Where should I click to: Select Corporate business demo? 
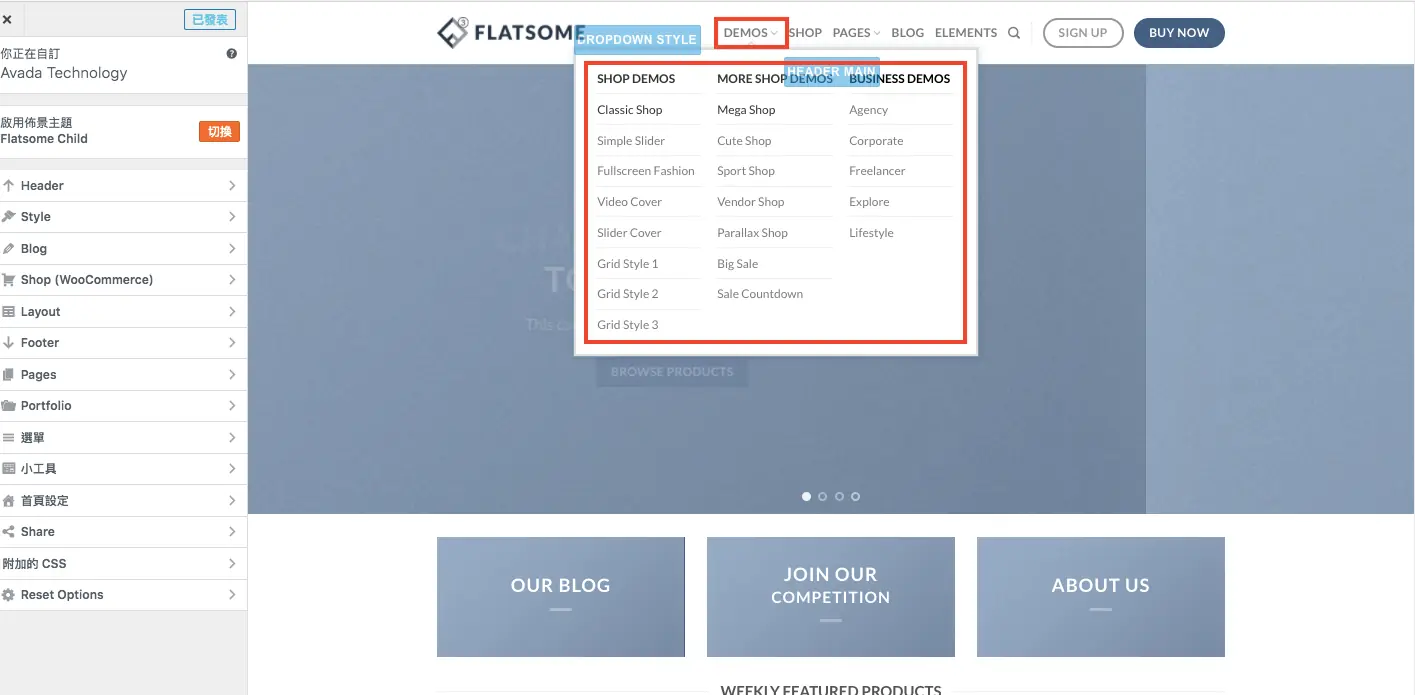pos(876,141)
